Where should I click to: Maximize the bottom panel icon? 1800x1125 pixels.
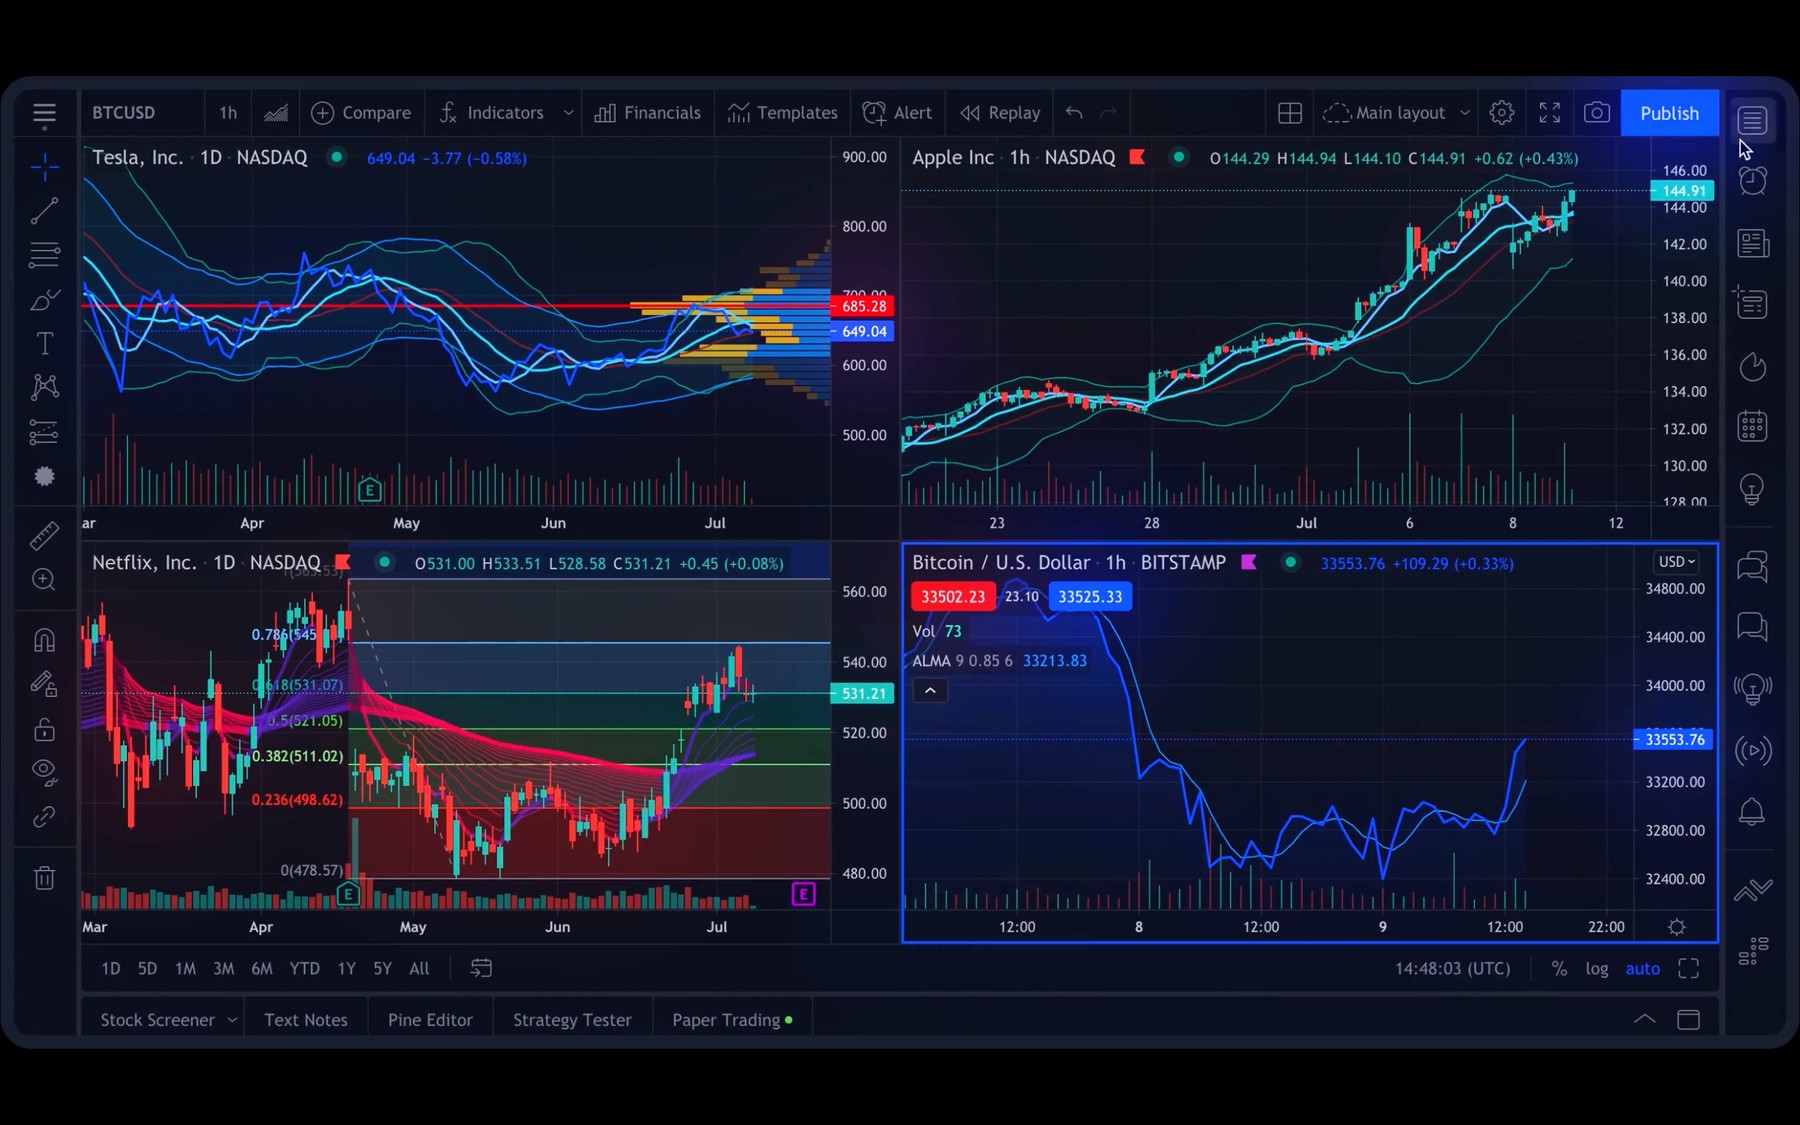point(1688,1020)
